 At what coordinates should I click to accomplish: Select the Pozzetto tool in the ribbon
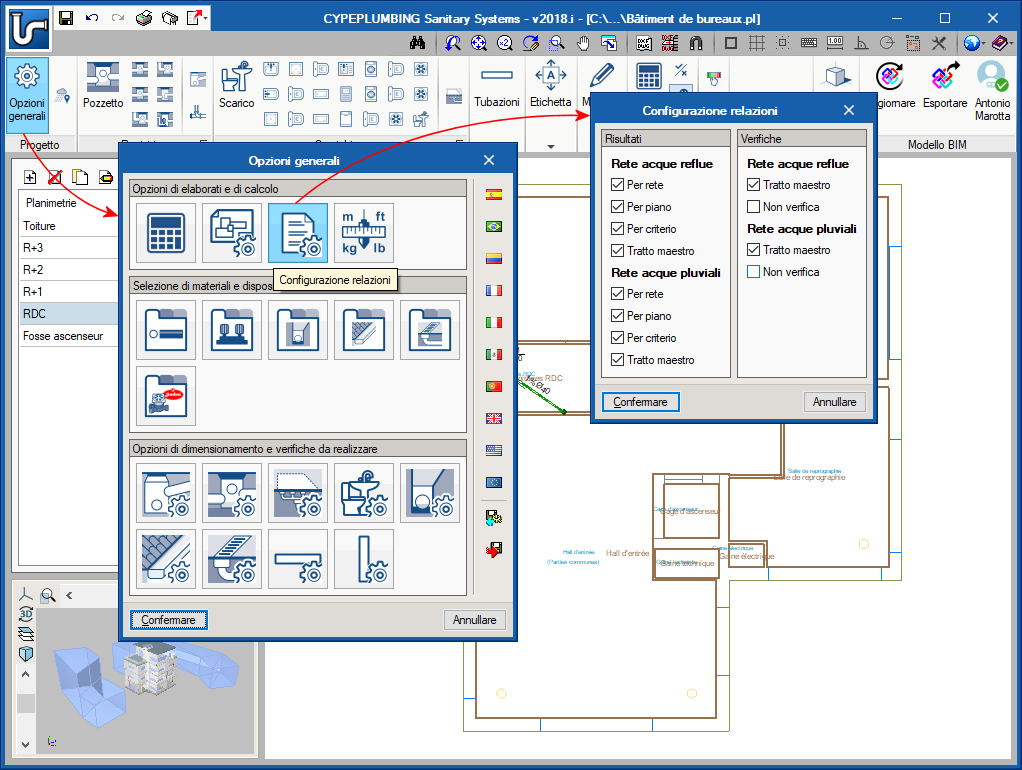coord(102,85)
